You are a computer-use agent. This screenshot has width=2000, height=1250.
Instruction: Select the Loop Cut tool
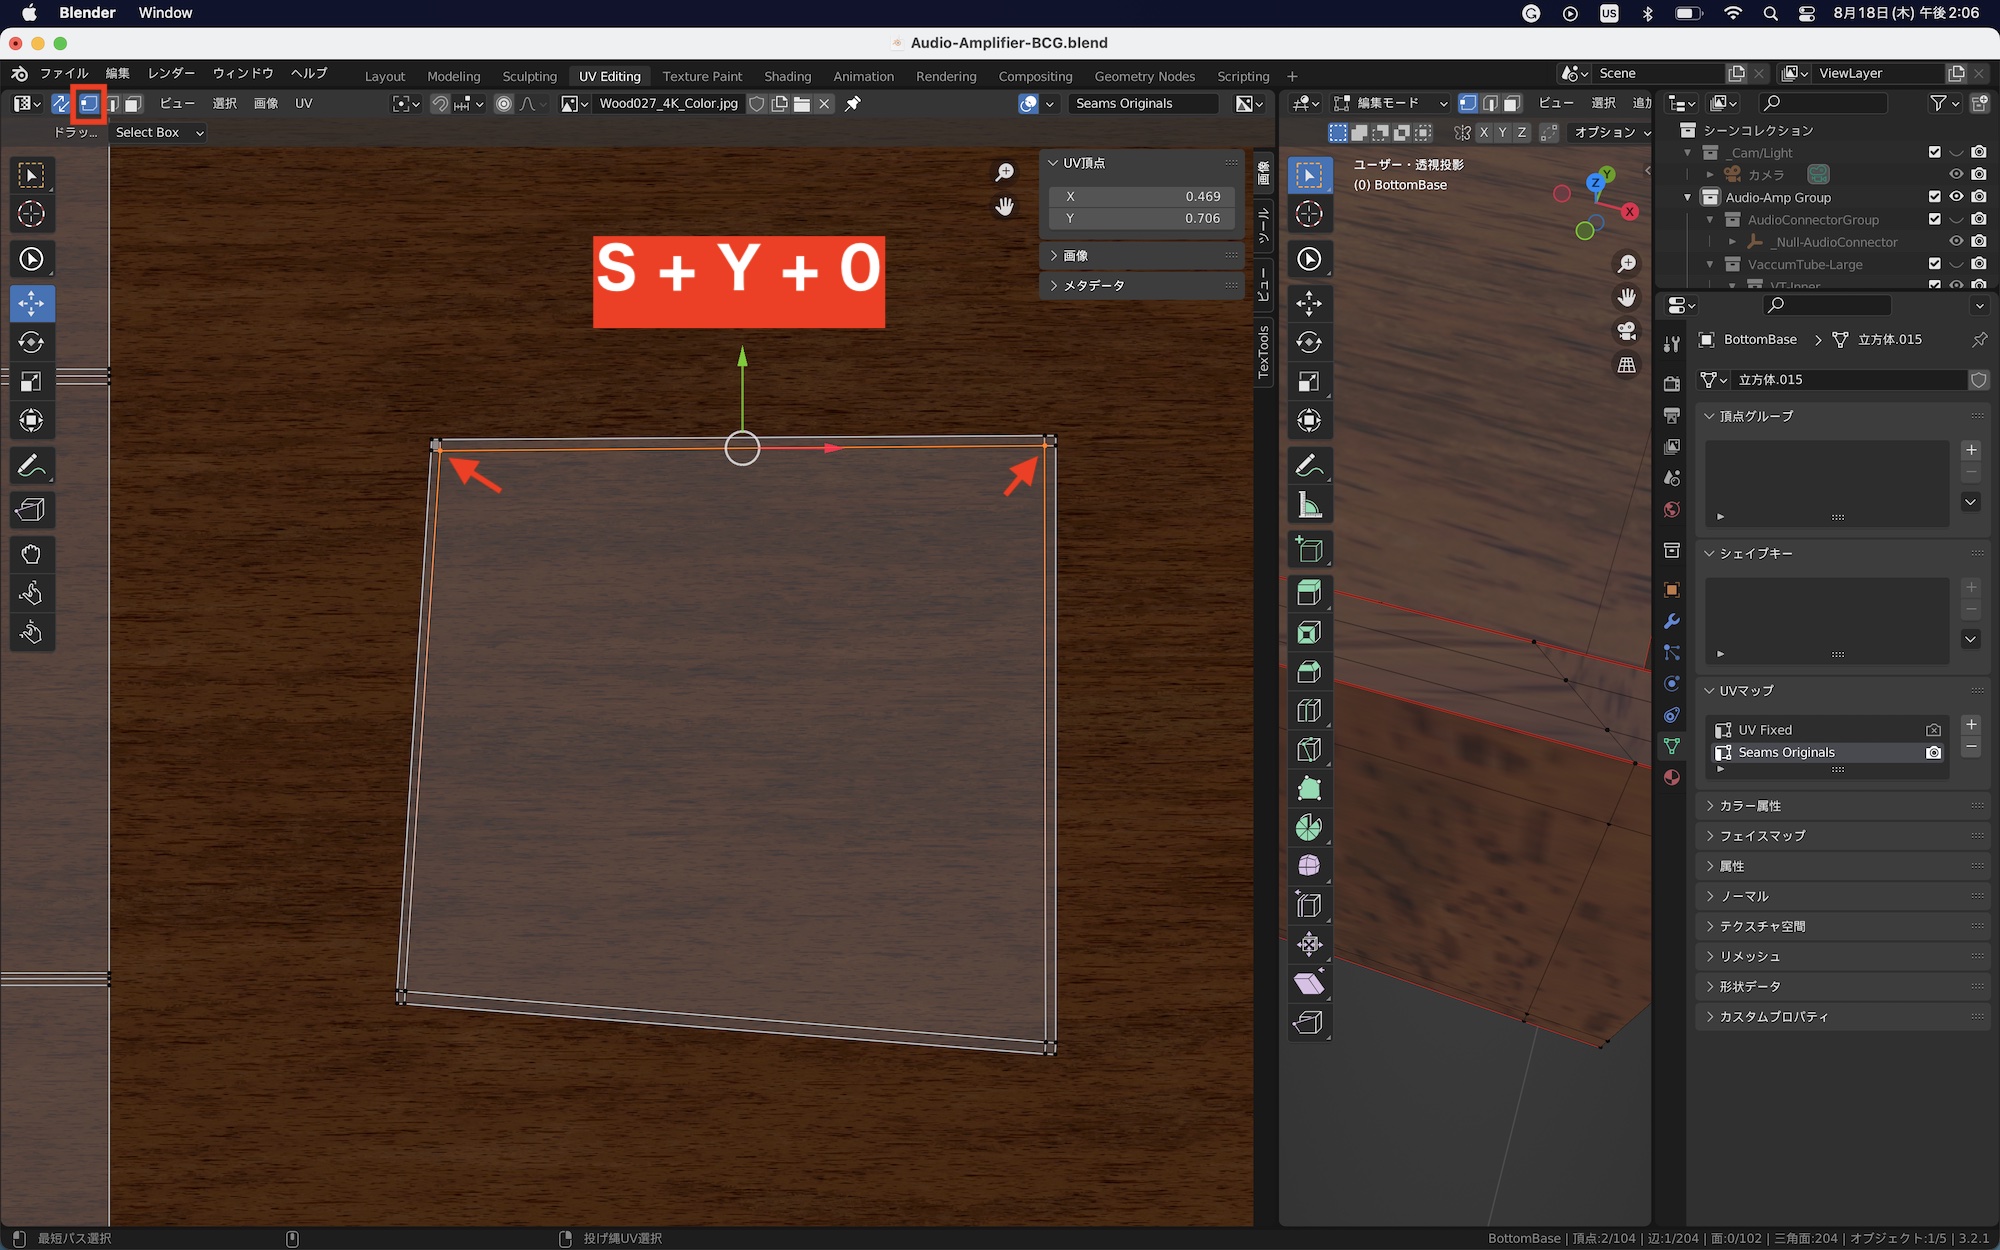1309,711
